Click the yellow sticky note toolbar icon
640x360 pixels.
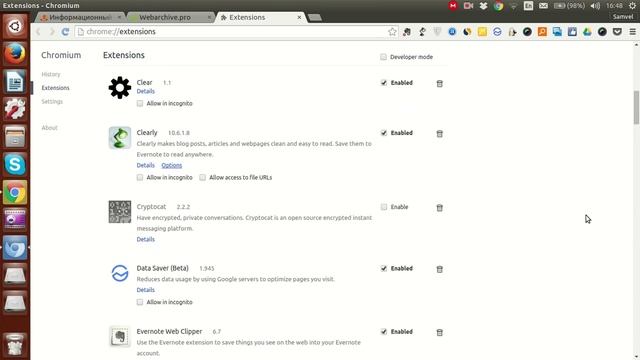click(482, 31)
